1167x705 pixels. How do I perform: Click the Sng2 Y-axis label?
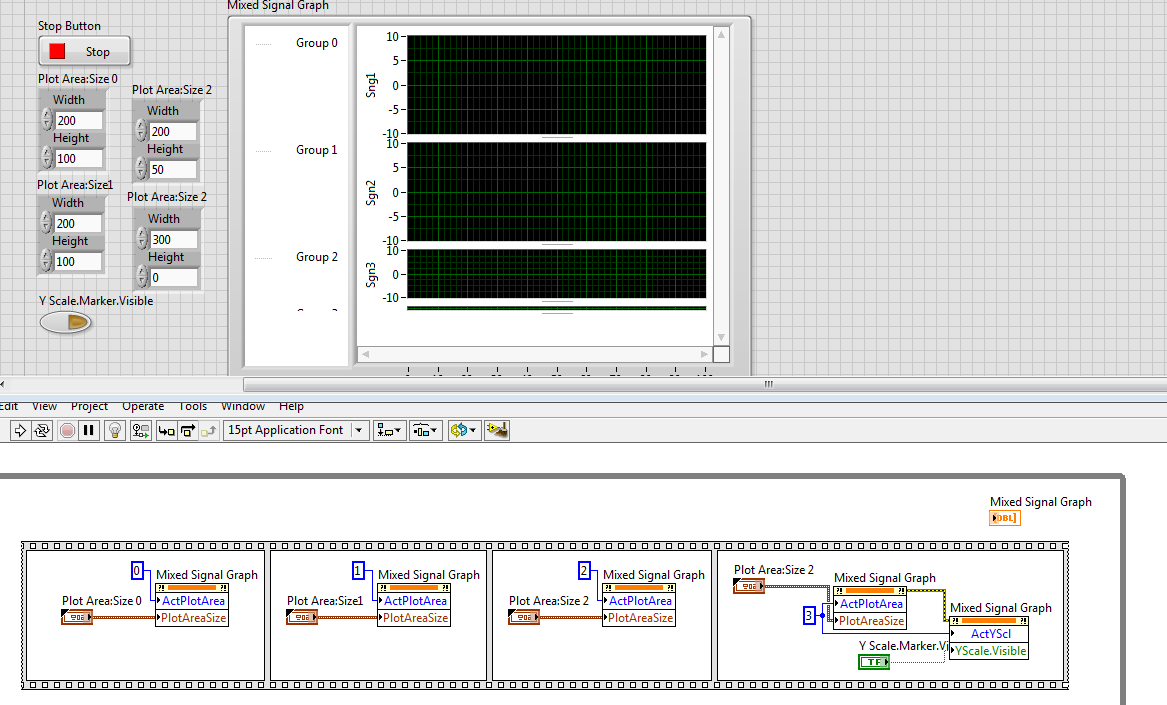[x=371, y=192]
